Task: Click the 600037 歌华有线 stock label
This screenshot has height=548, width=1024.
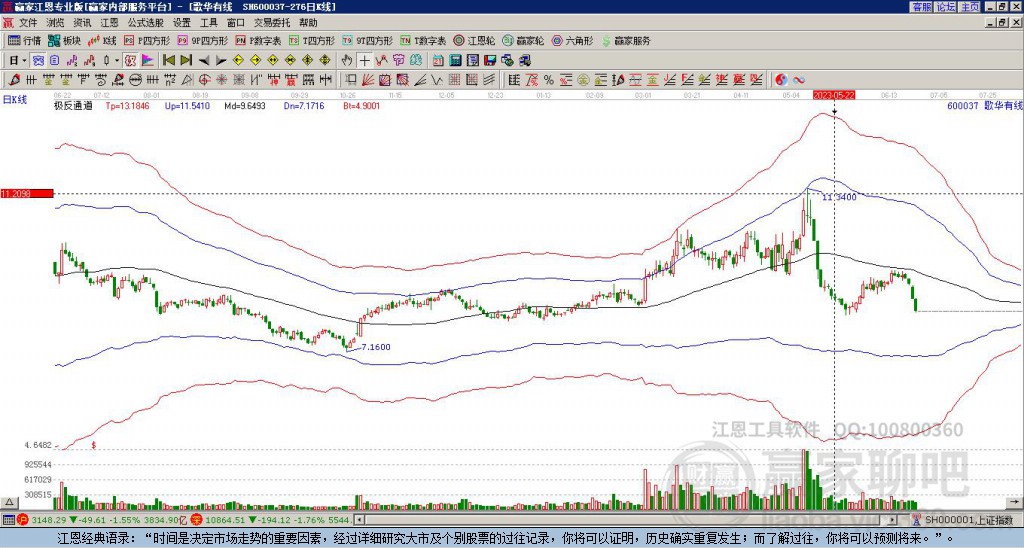Action: [x=985, y=105]
